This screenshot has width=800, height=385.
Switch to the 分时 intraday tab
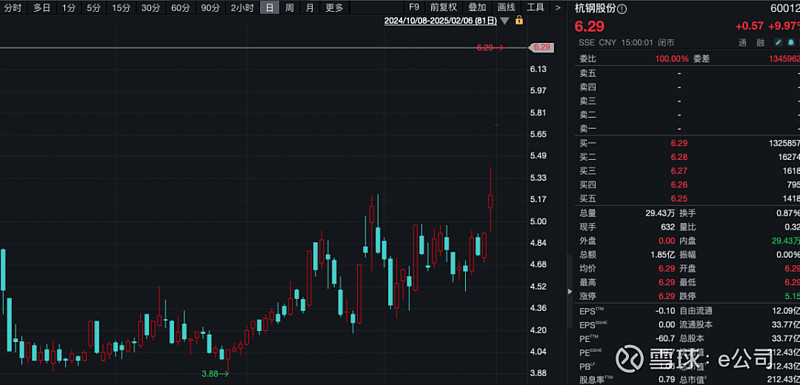pyautogui.click(x=12, y=8)
